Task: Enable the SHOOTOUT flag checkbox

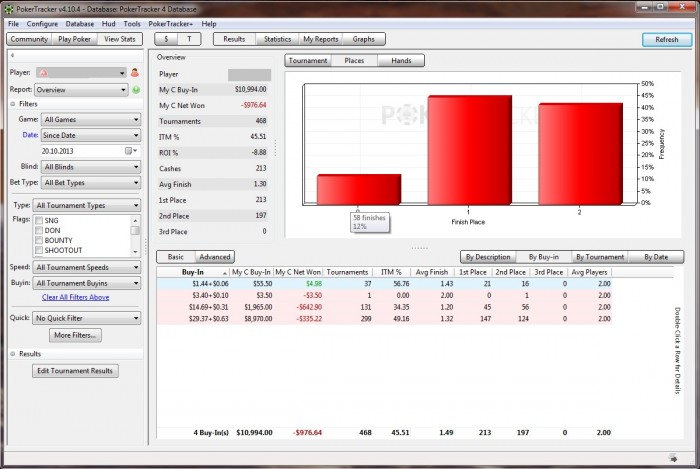Action: coord(39,250)
